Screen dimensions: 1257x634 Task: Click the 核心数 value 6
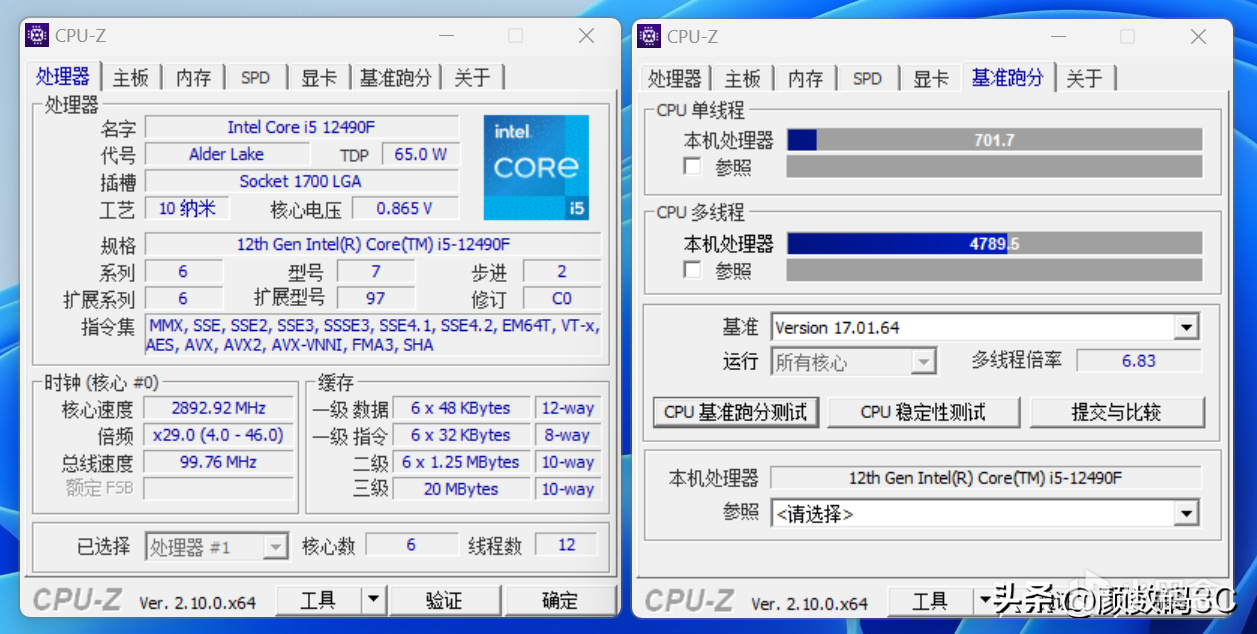[x=411, y=545]
